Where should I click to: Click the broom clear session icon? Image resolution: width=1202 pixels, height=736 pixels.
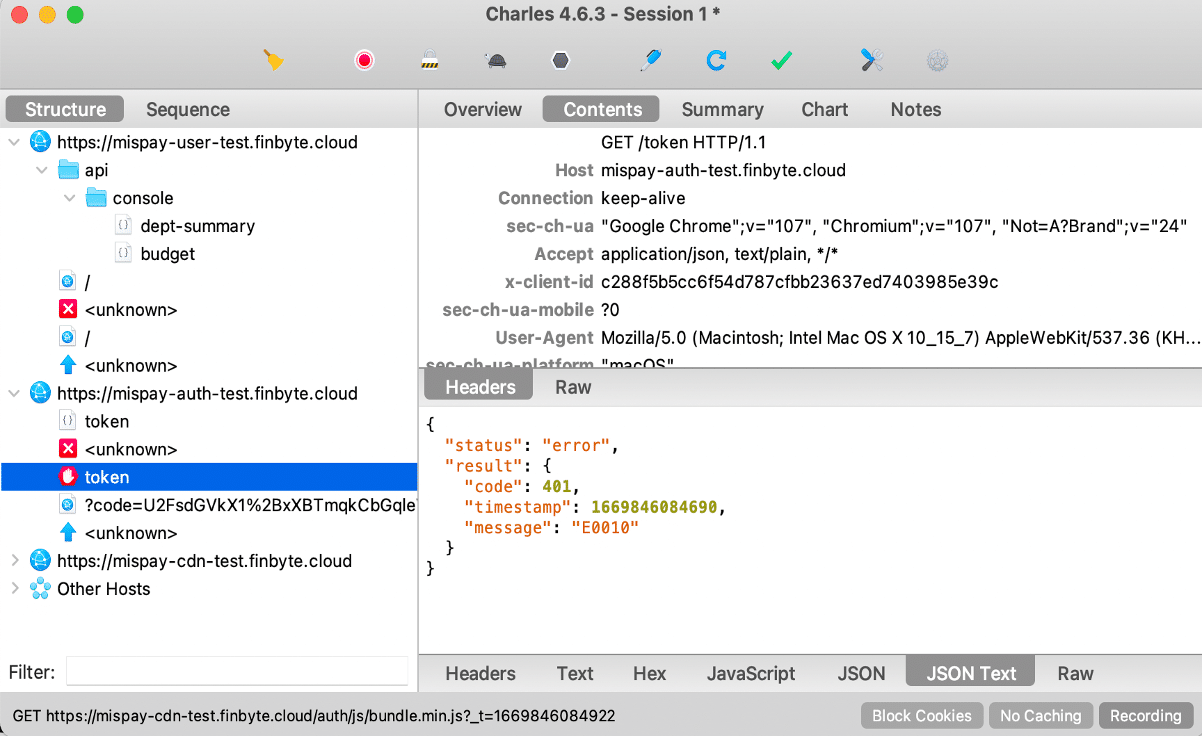point(274,61)
